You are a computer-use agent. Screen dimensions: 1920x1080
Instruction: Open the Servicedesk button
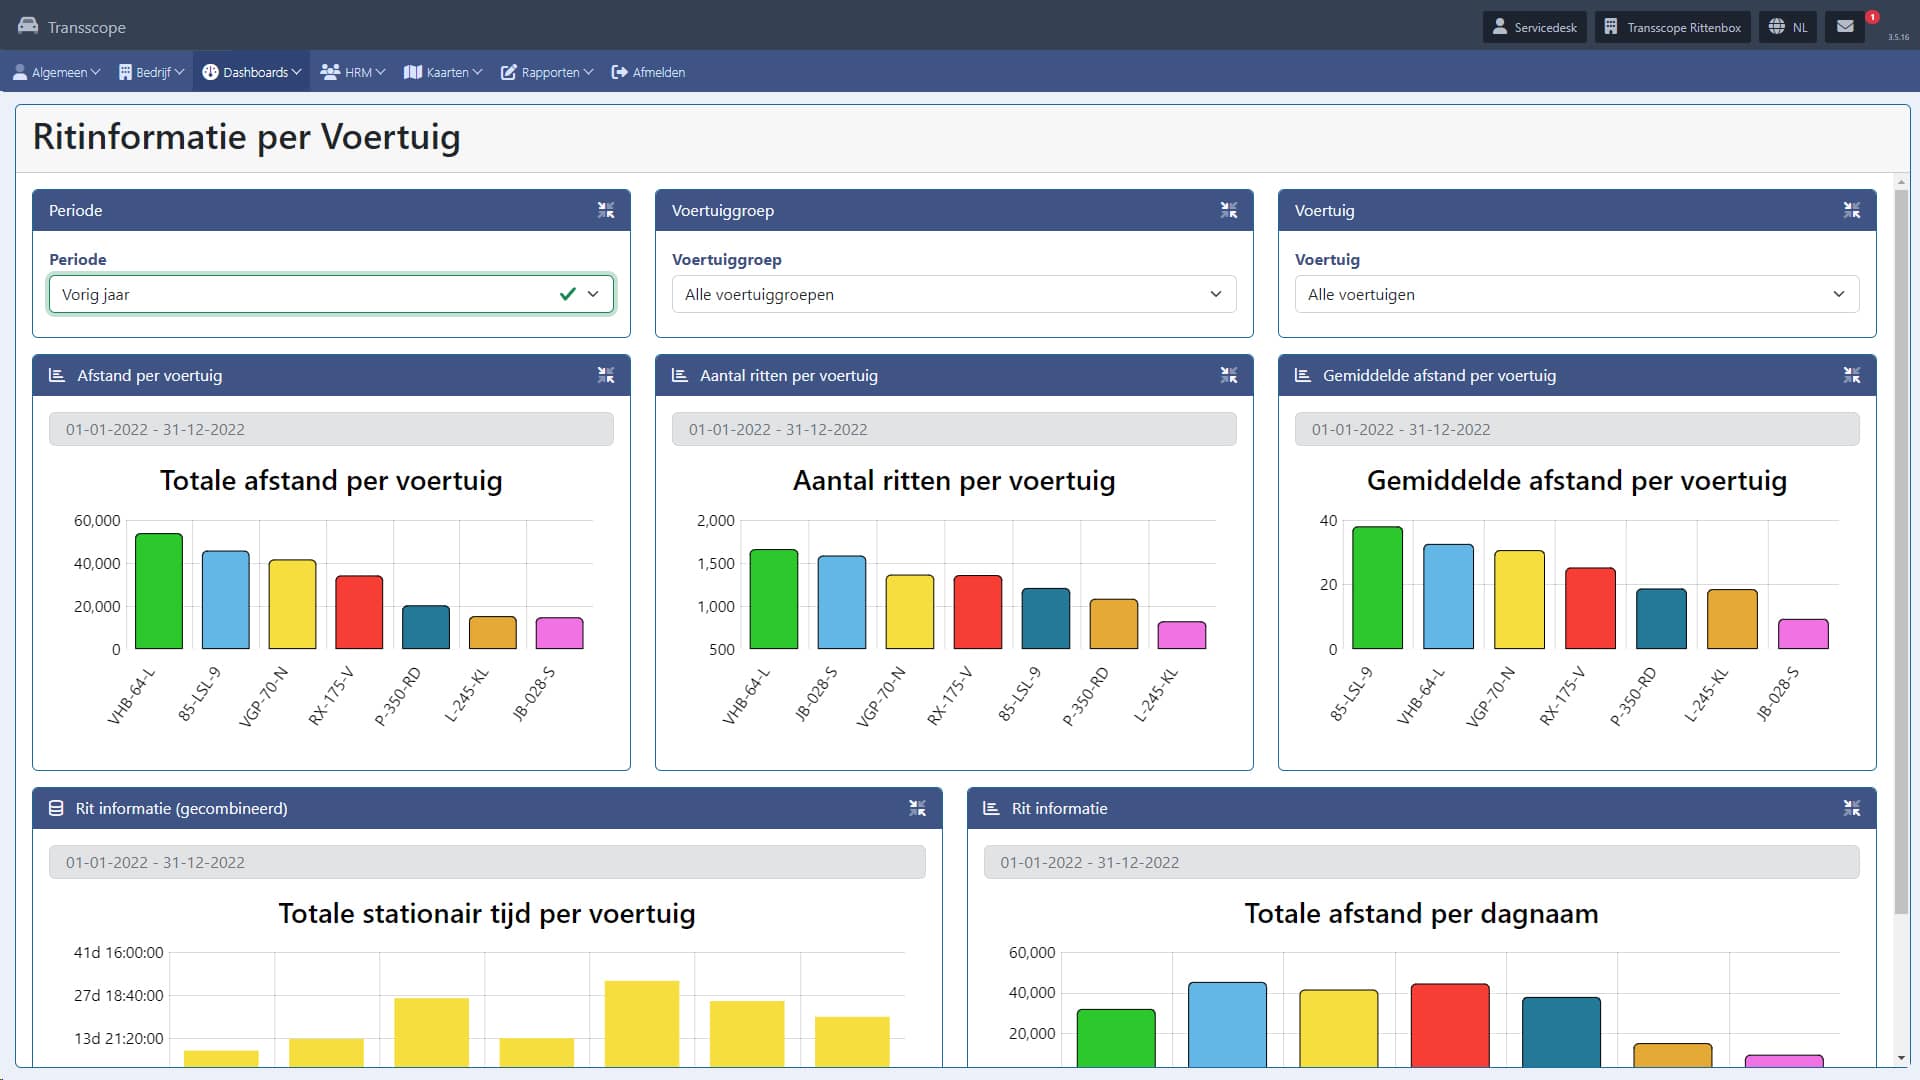(x=1535, y=27)
